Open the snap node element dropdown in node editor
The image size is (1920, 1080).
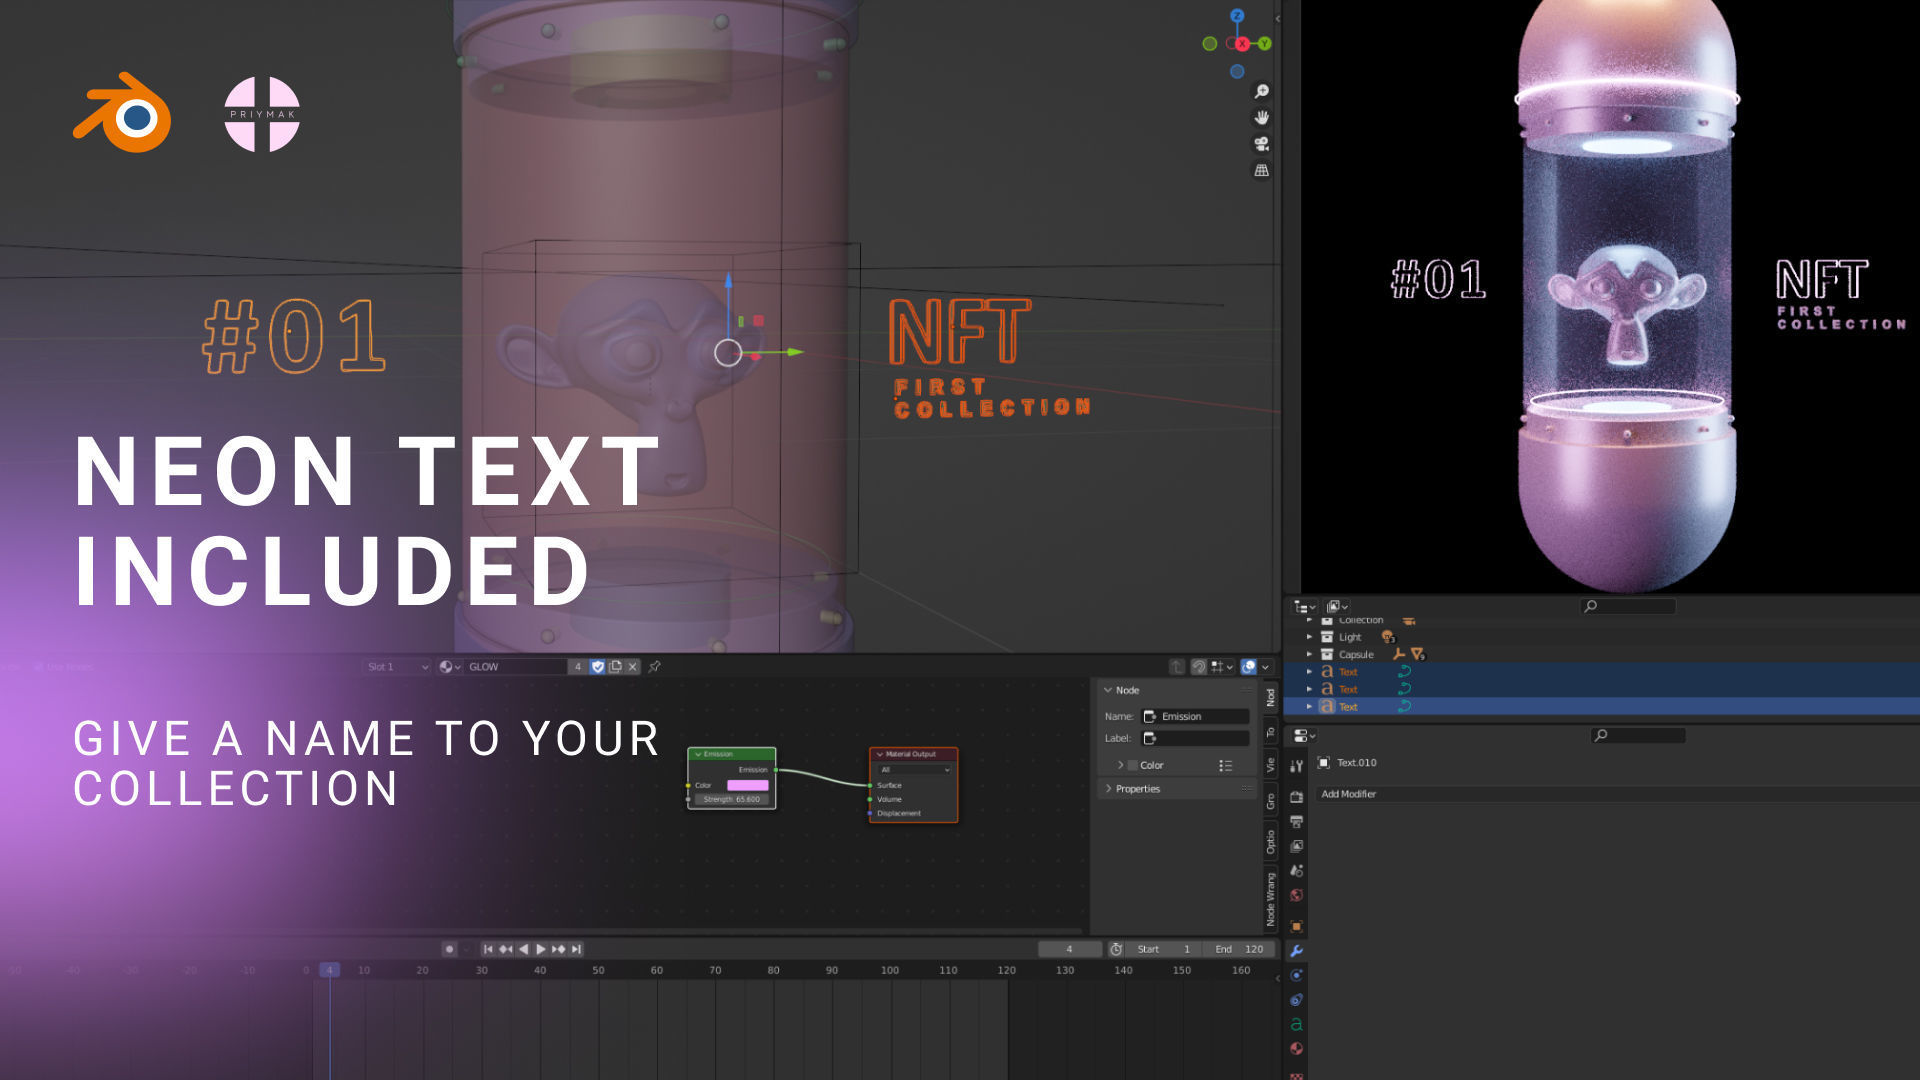tap(1221, 667)
